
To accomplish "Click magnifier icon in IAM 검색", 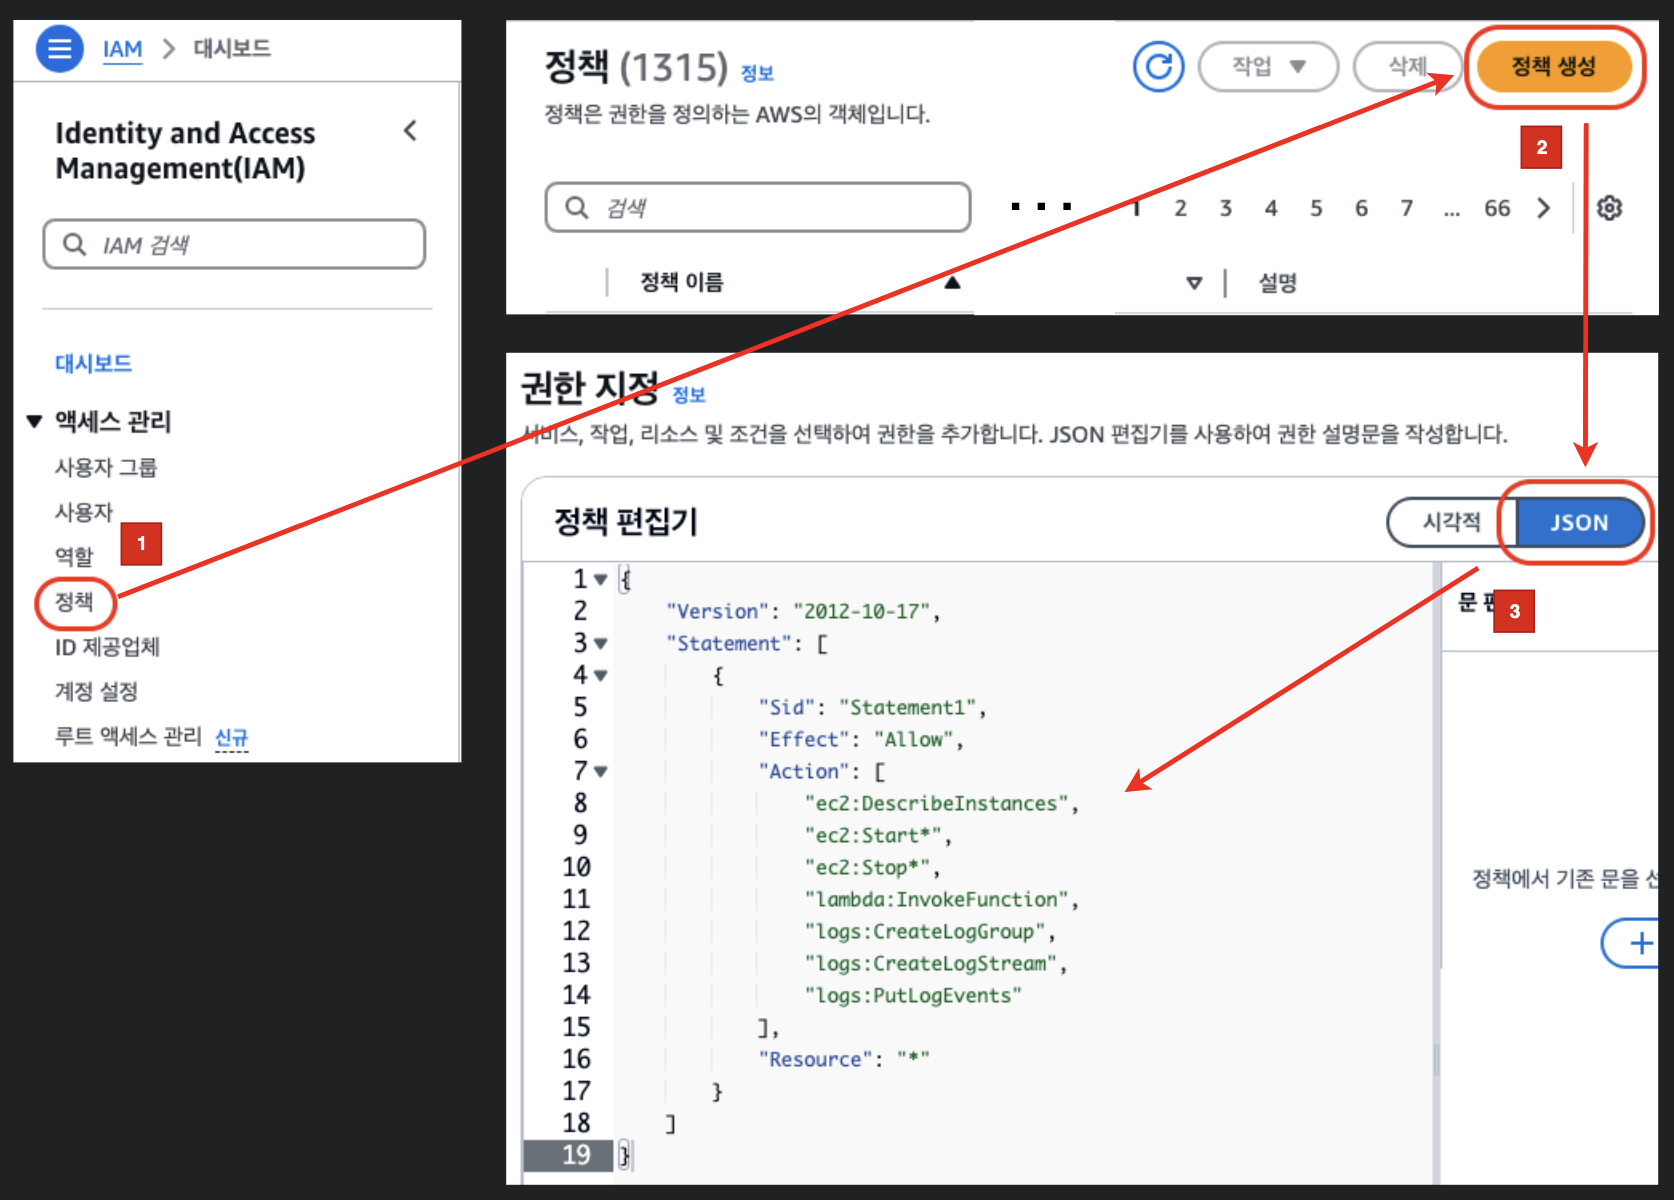I will click(75, 244).
